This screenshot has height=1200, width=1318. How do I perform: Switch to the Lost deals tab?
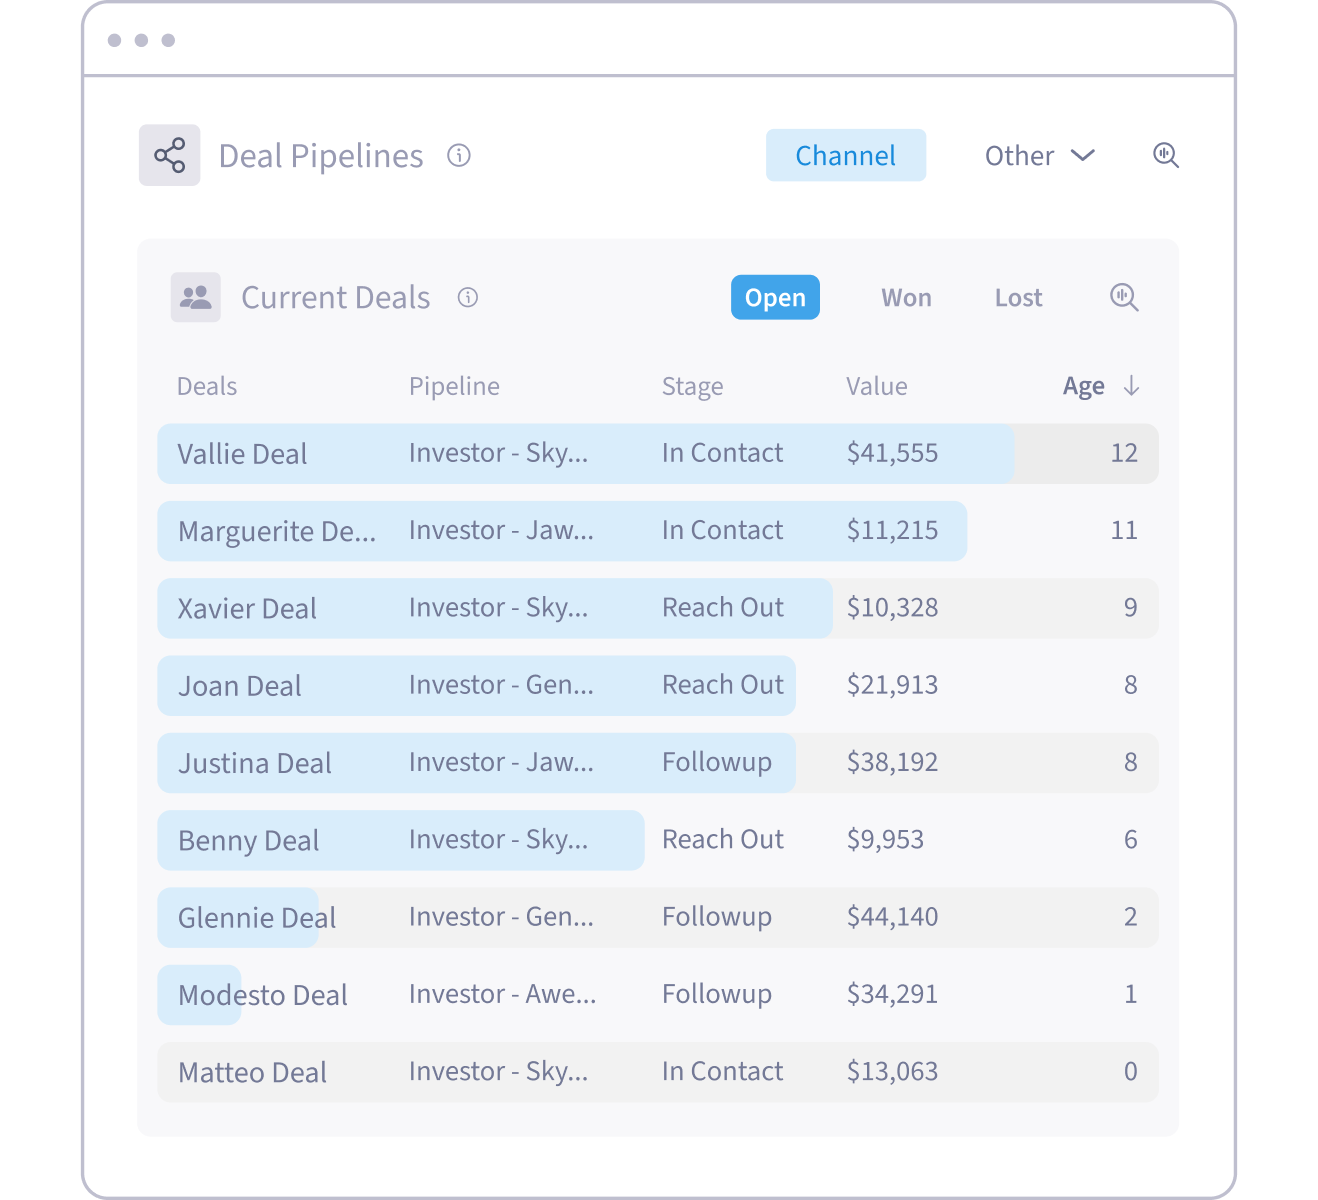(1018, 297)
